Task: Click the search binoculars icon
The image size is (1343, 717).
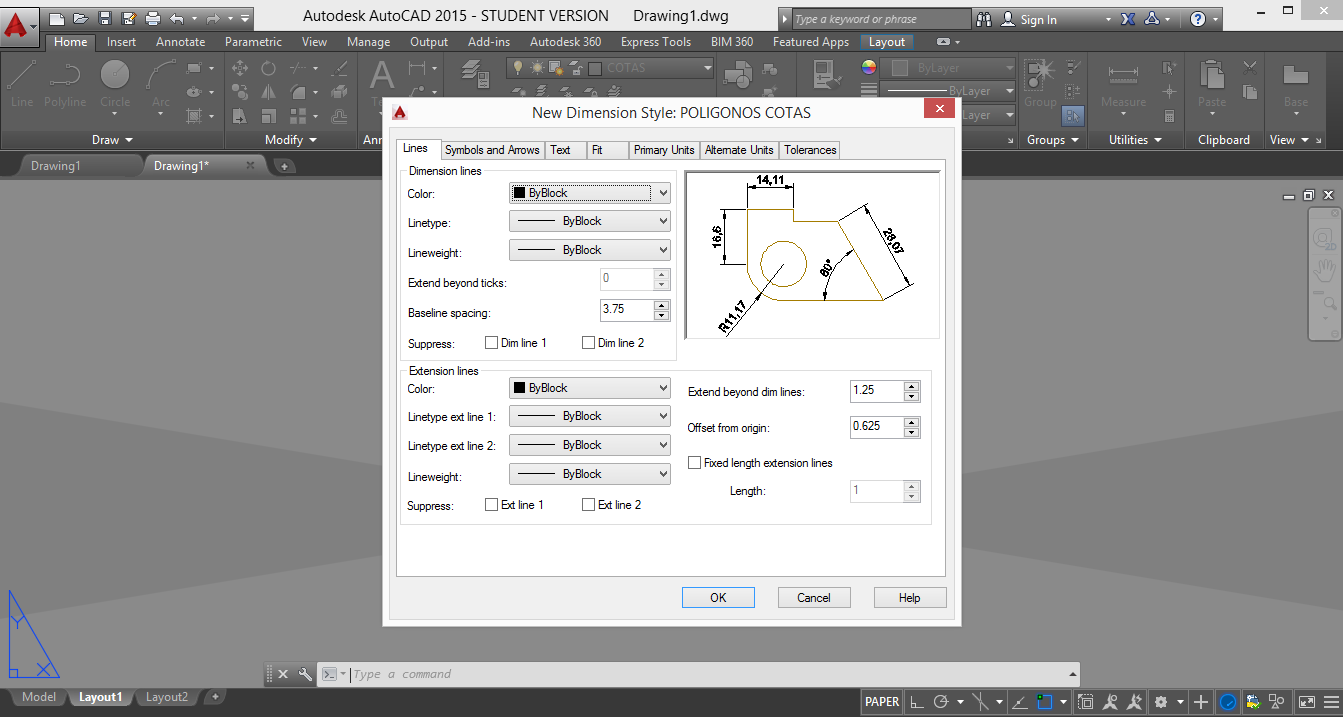Action: click(x=984, y=19)
